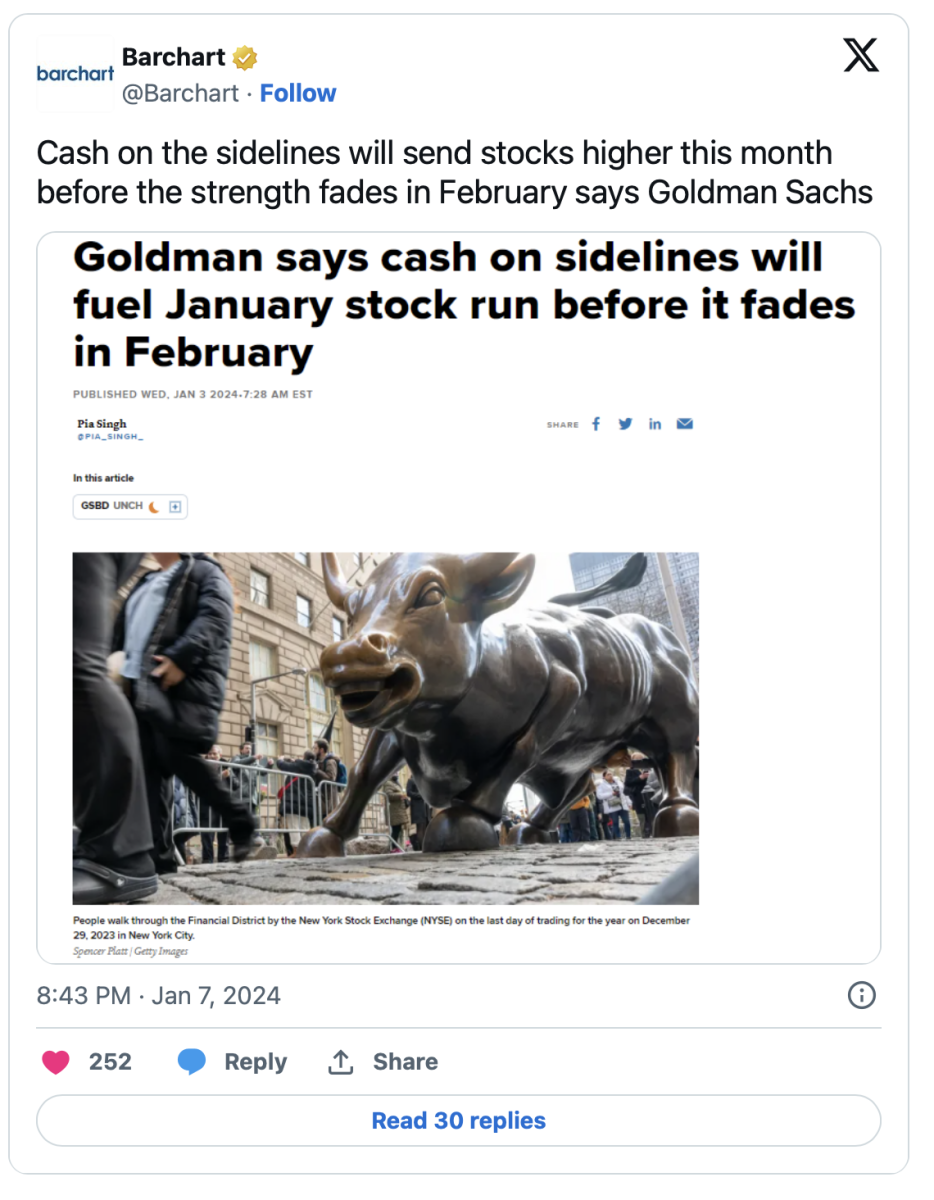Open the Share options for tweet

tap(383, 1062)
